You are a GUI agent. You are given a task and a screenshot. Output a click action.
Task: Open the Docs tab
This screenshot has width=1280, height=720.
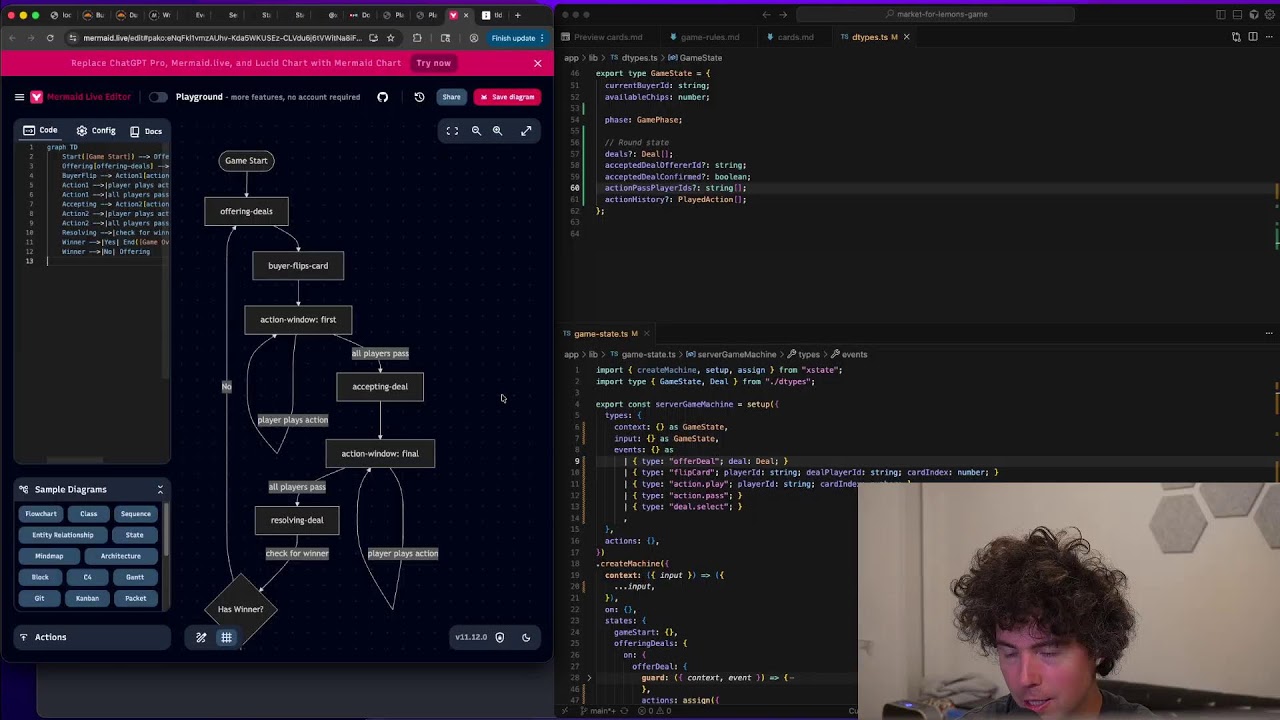click(146, 131)
